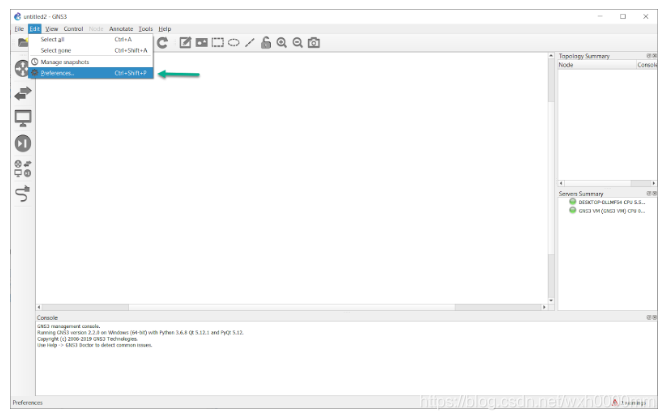Browse routers in the device sidebar

(x=22, y=68)
